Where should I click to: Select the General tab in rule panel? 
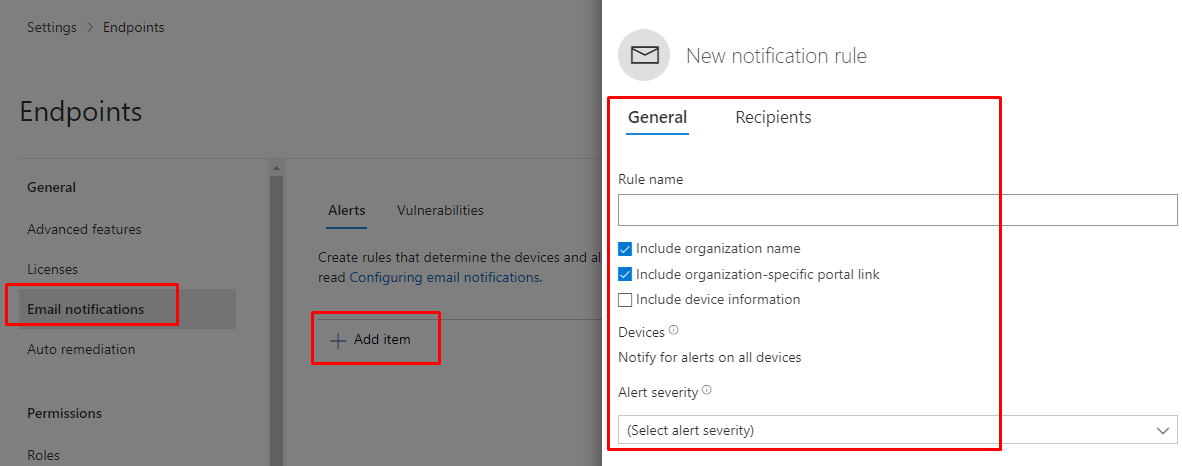(x=657, y=117)
